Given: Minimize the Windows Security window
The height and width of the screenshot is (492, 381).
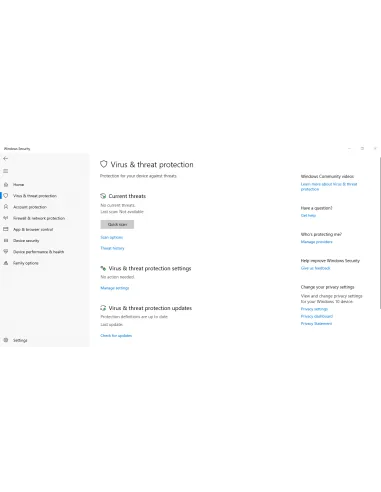Looking at the screenshot, I should pyautogui.click(x=349, y=149).
